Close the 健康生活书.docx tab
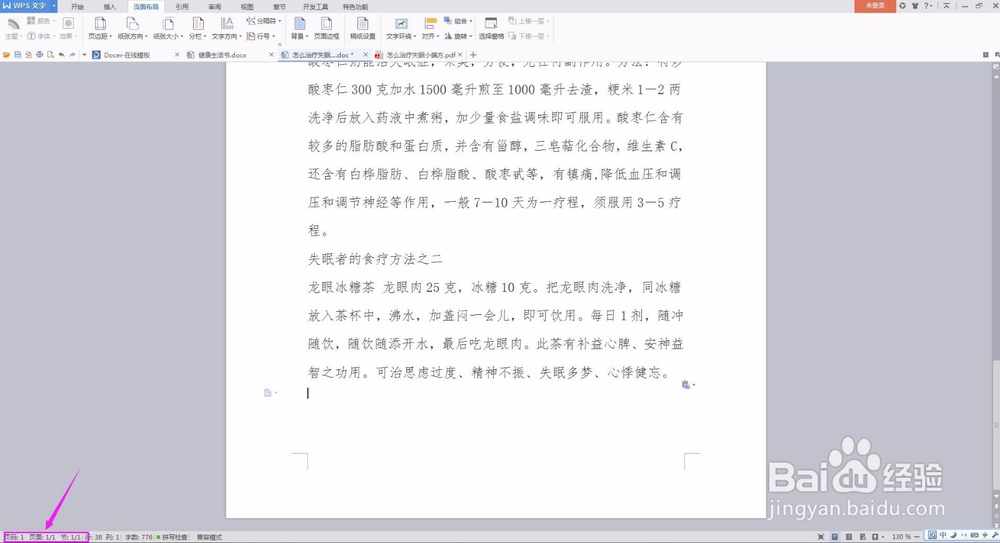 click(271, 55)
